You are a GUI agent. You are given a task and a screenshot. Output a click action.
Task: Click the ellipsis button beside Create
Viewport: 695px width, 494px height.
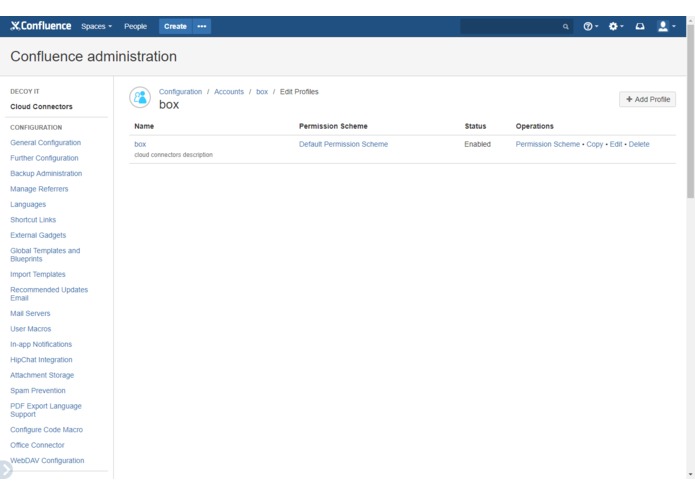[x=202, y=27]
